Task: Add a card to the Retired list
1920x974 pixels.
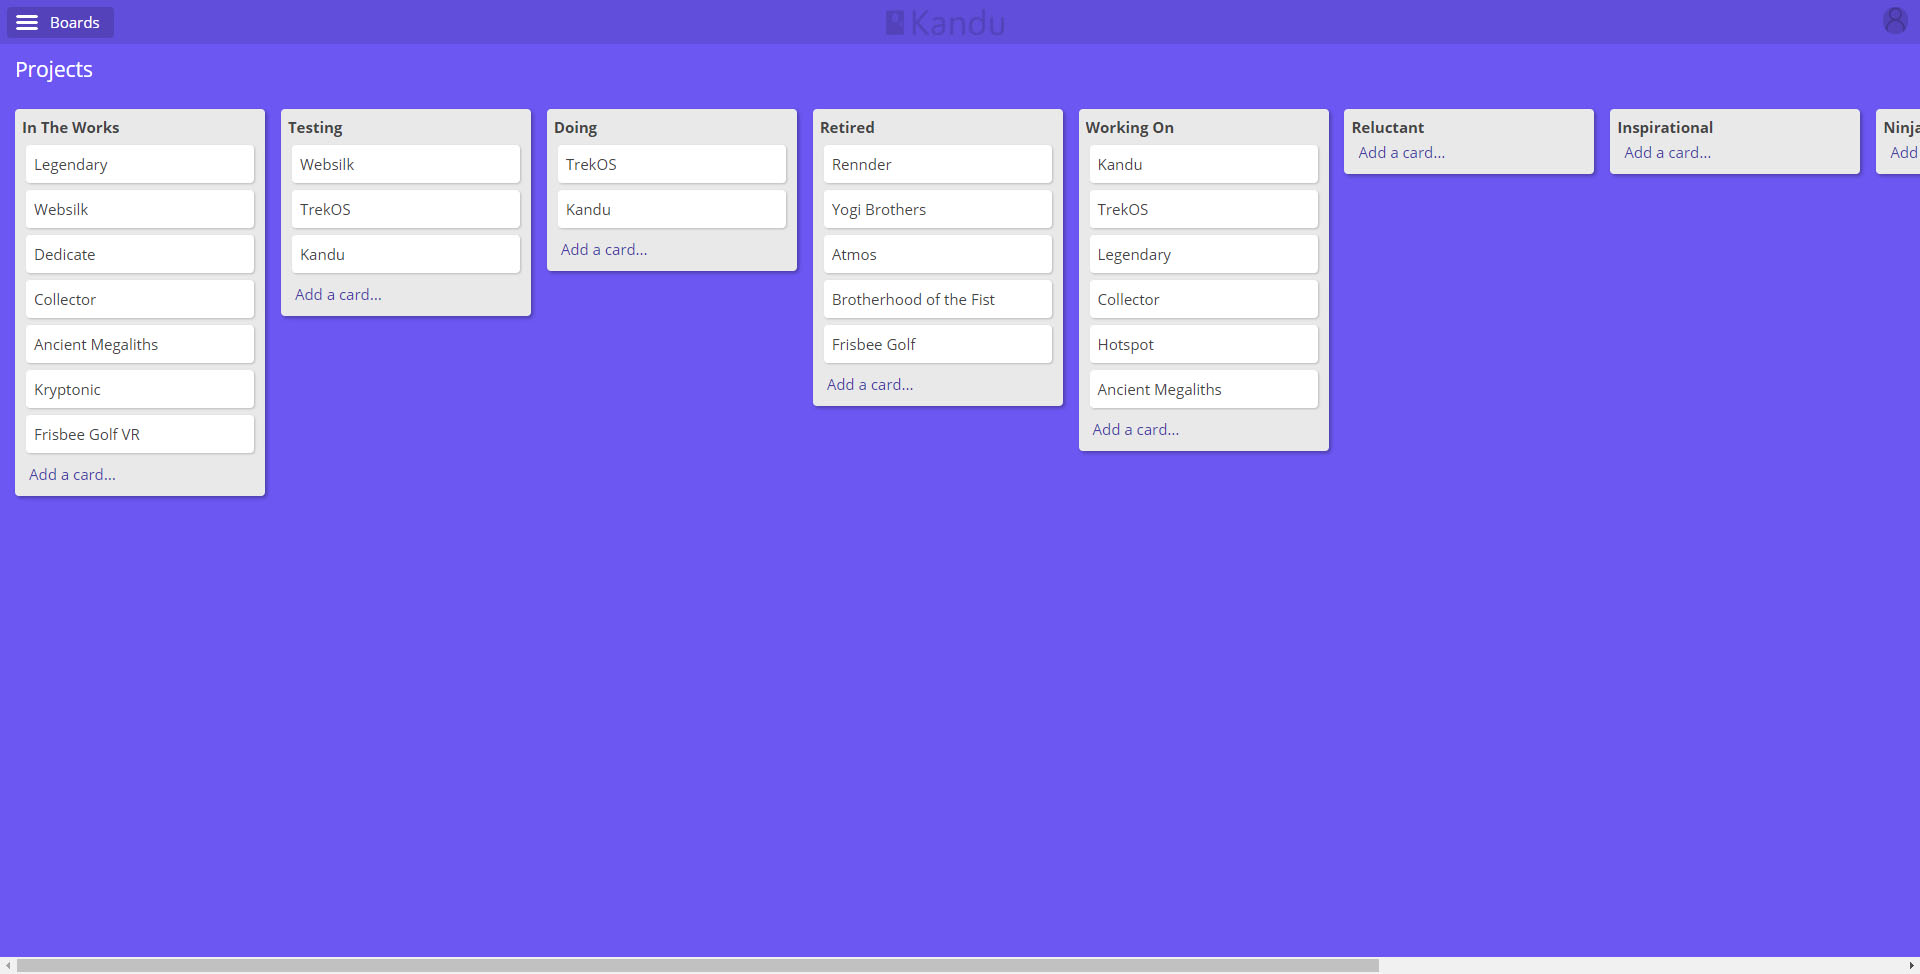Action: pos(869,384)
